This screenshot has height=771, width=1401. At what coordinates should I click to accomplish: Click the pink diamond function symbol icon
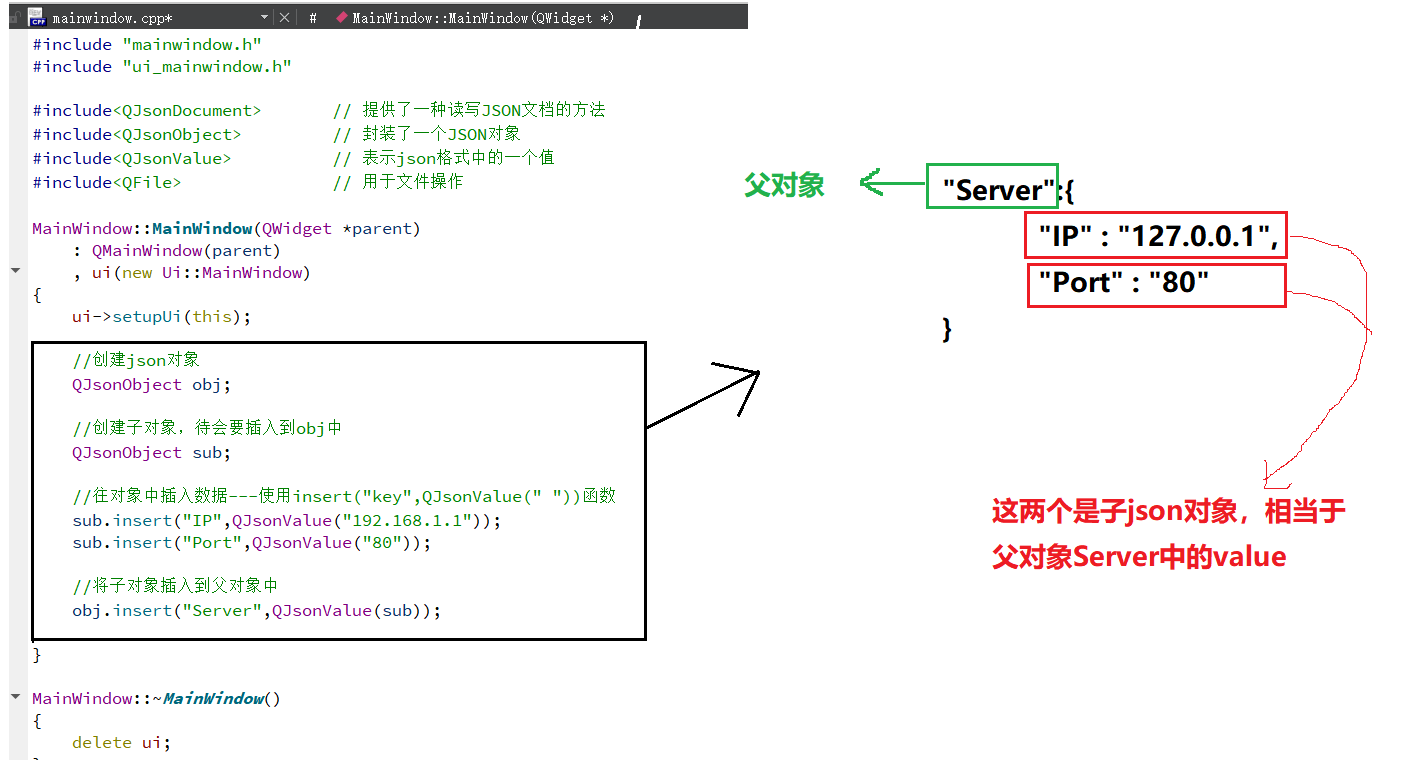342,18
